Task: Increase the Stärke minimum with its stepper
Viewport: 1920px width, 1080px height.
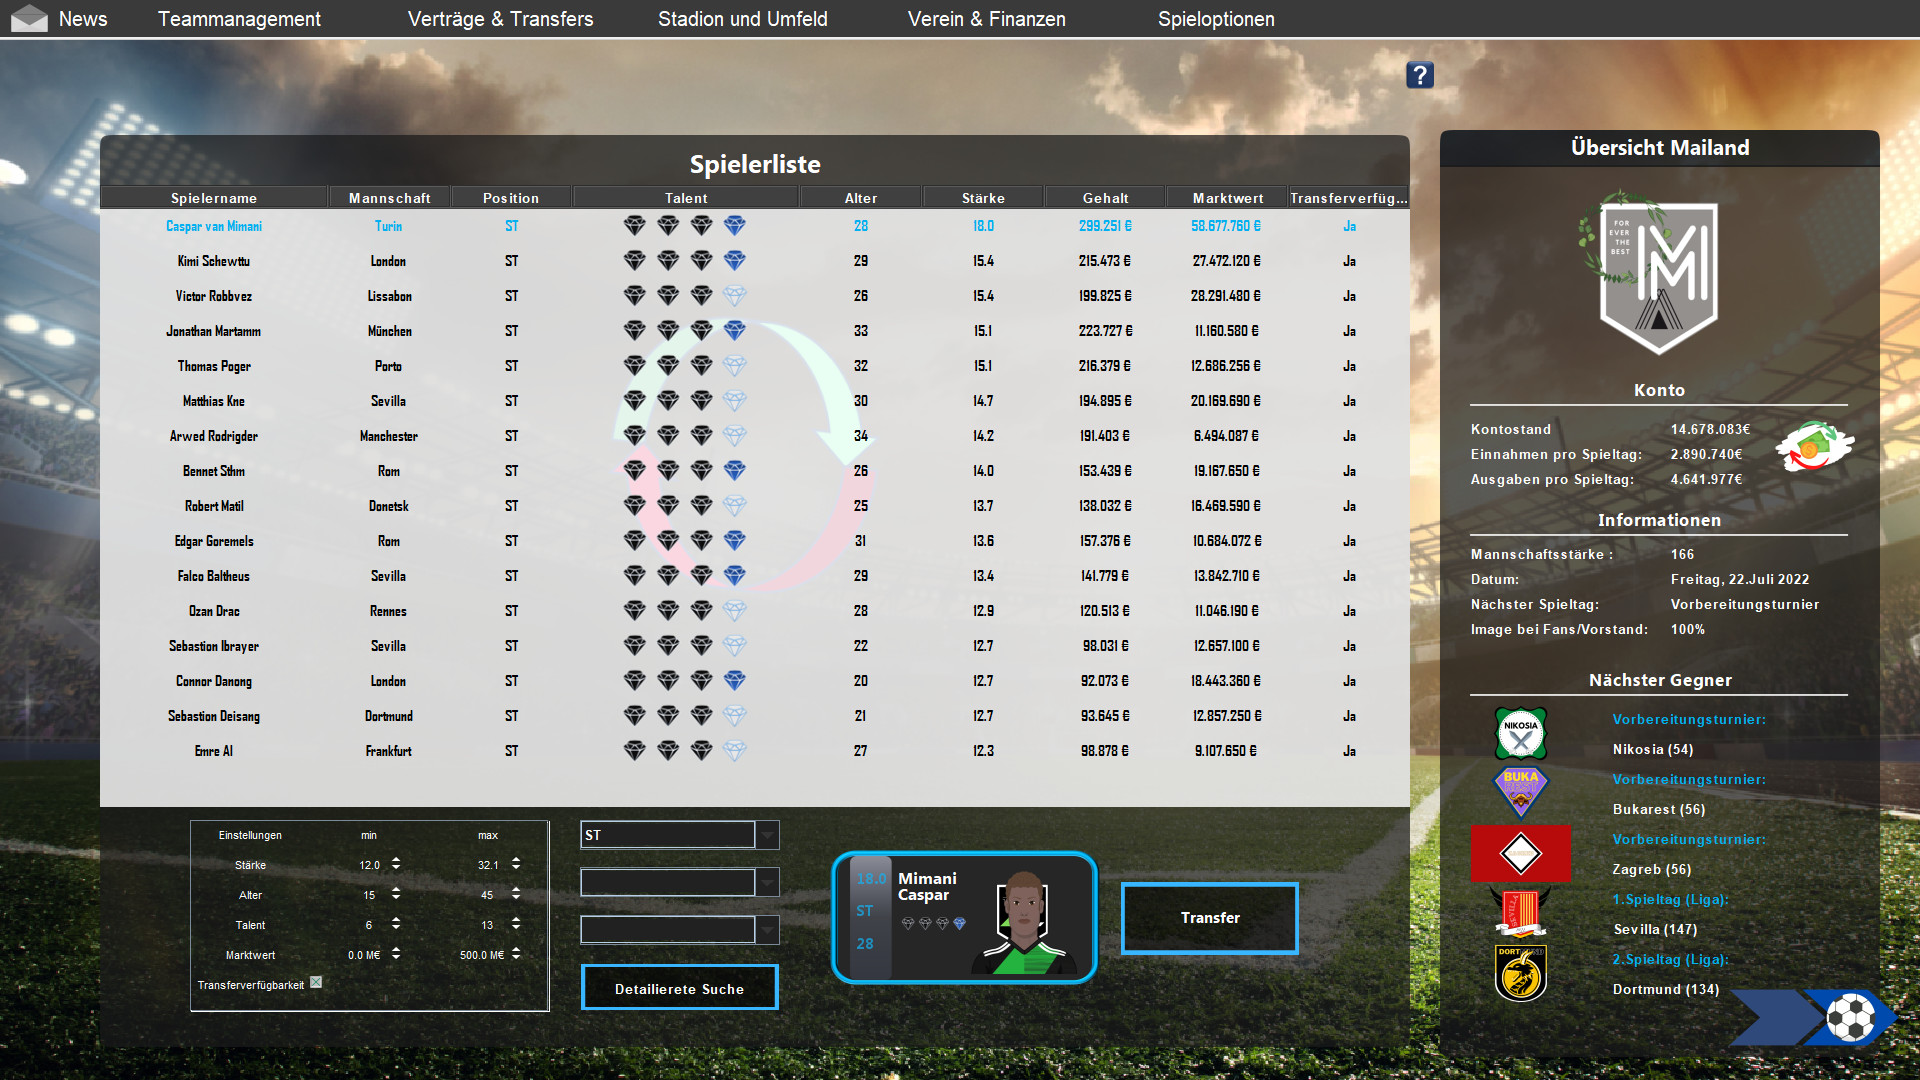Action: tap(398, 860)
